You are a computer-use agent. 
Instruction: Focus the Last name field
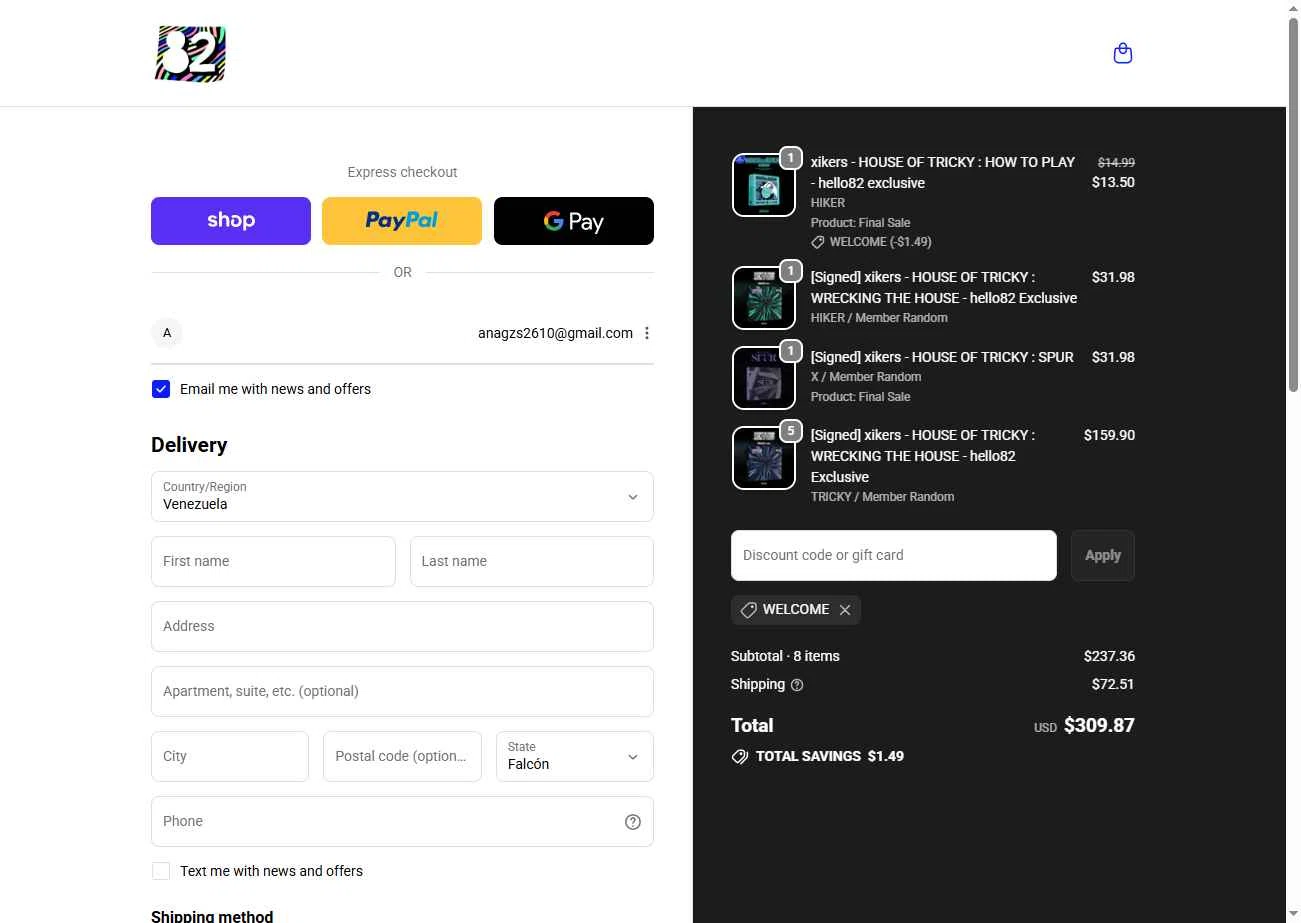click(x=532, y=562)
